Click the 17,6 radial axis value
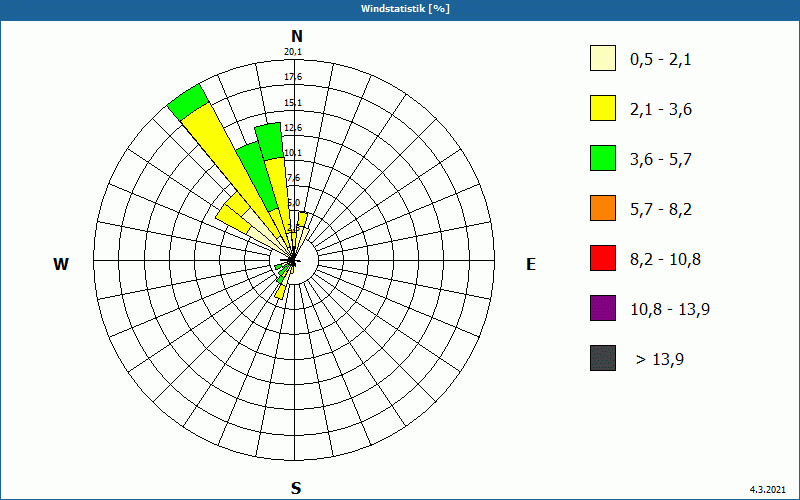Screen dimensions: 800x500 pos(293,77)
